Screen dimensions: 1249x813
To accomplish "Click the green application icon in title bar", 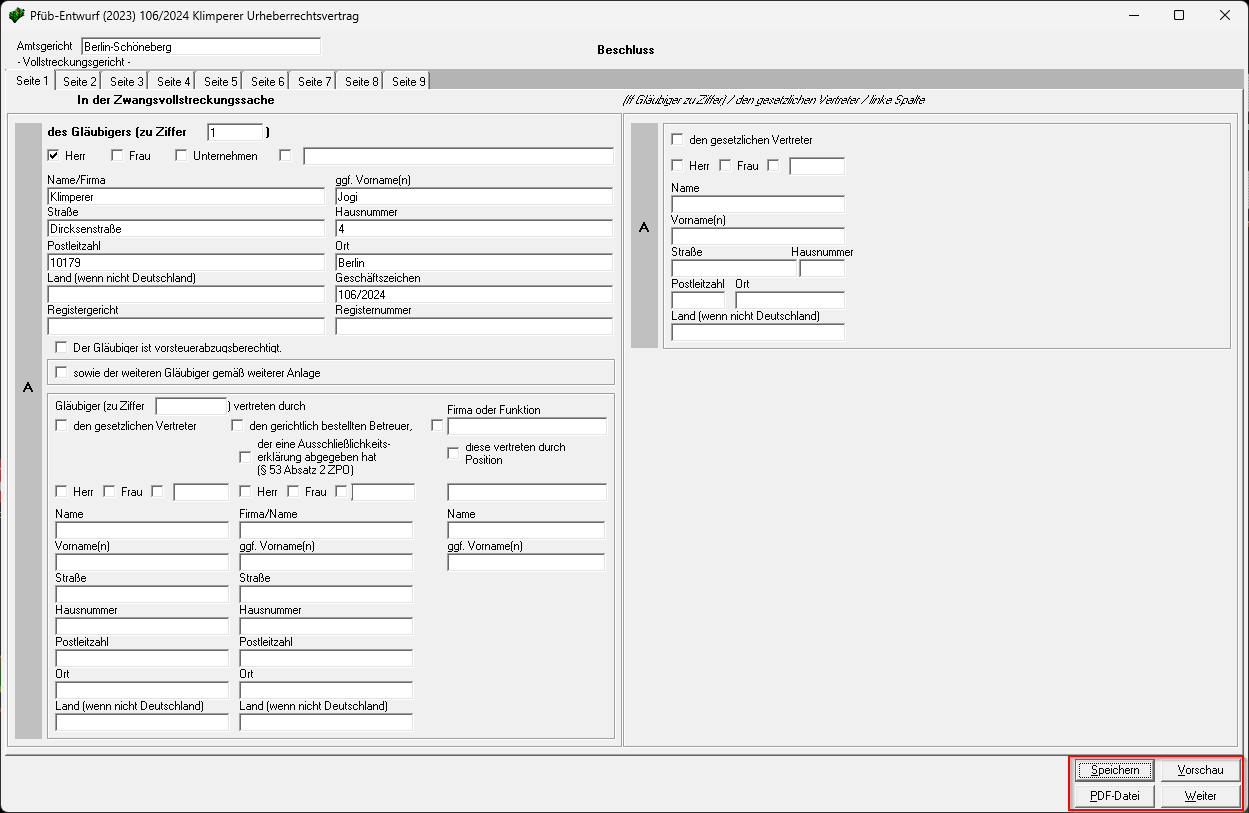I will tap(16, 16).
